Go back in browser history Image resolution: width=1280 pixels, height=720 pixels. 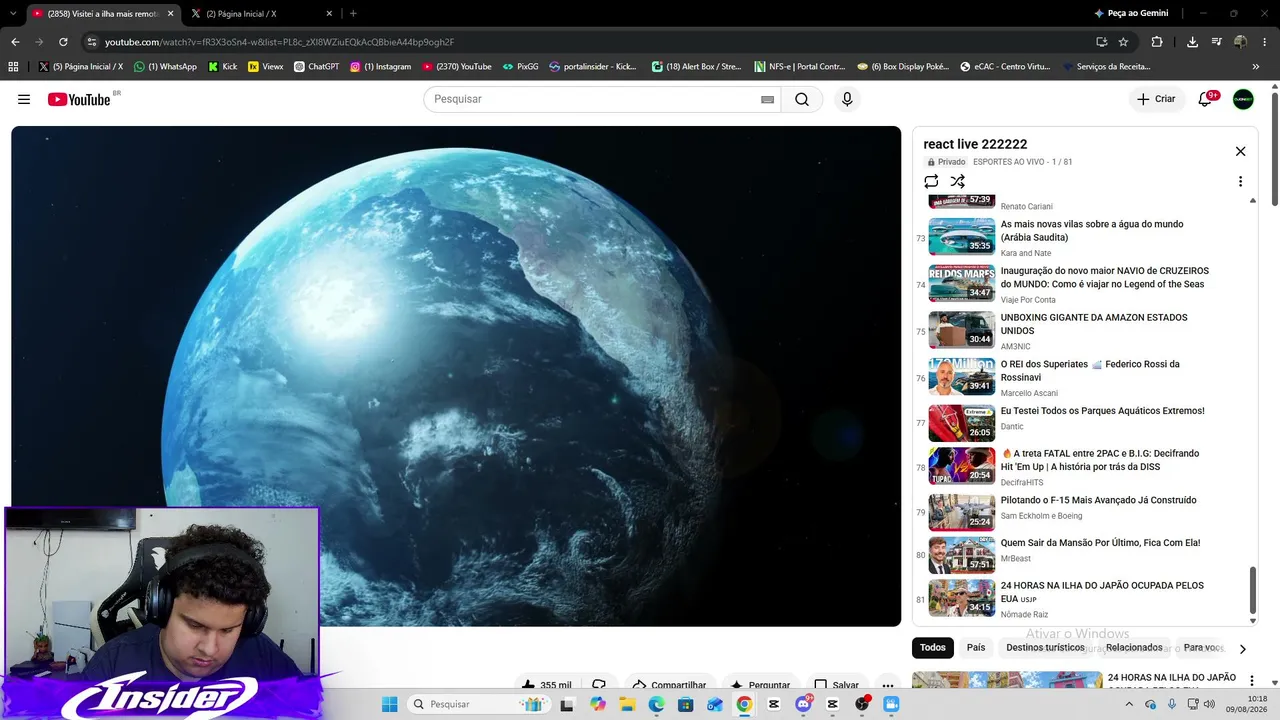pos(15,42)
